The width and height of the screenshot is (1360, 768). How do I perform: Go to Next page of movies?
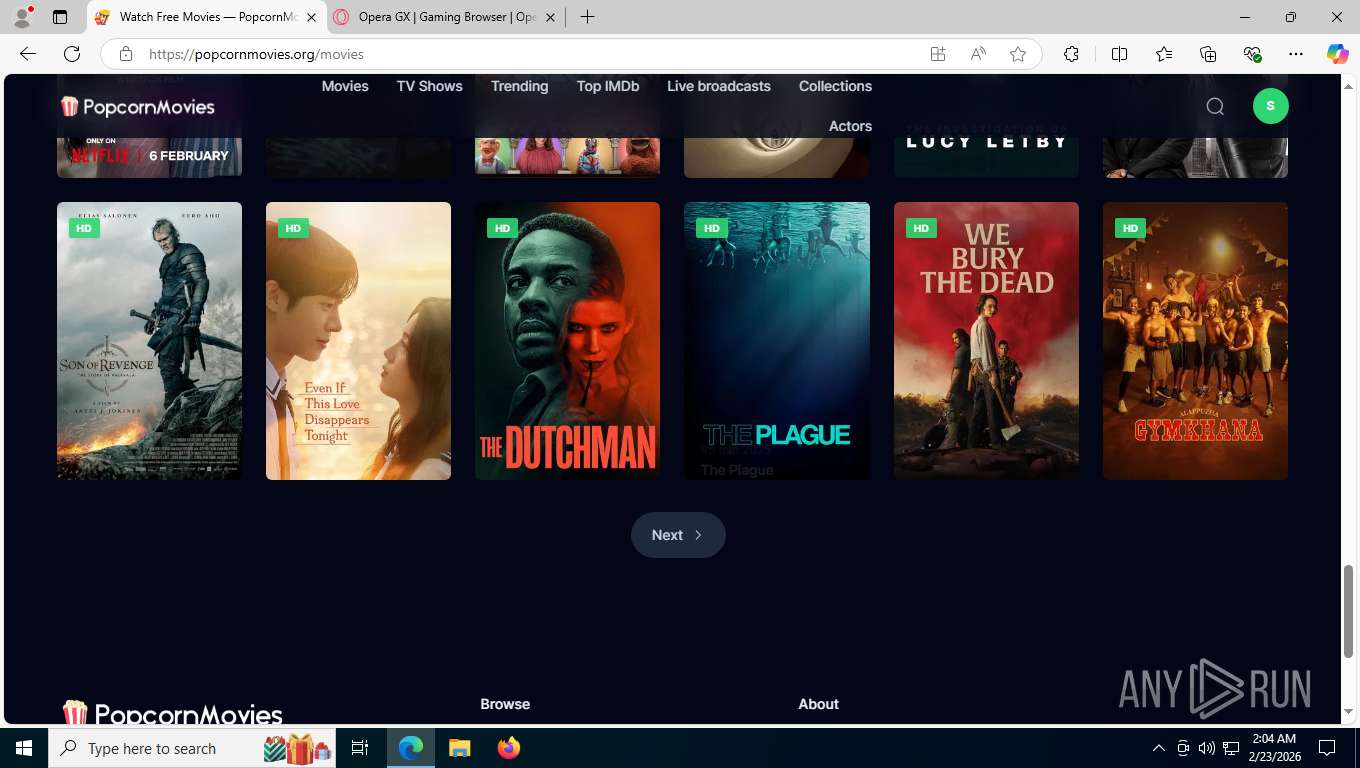pos(678,535)
